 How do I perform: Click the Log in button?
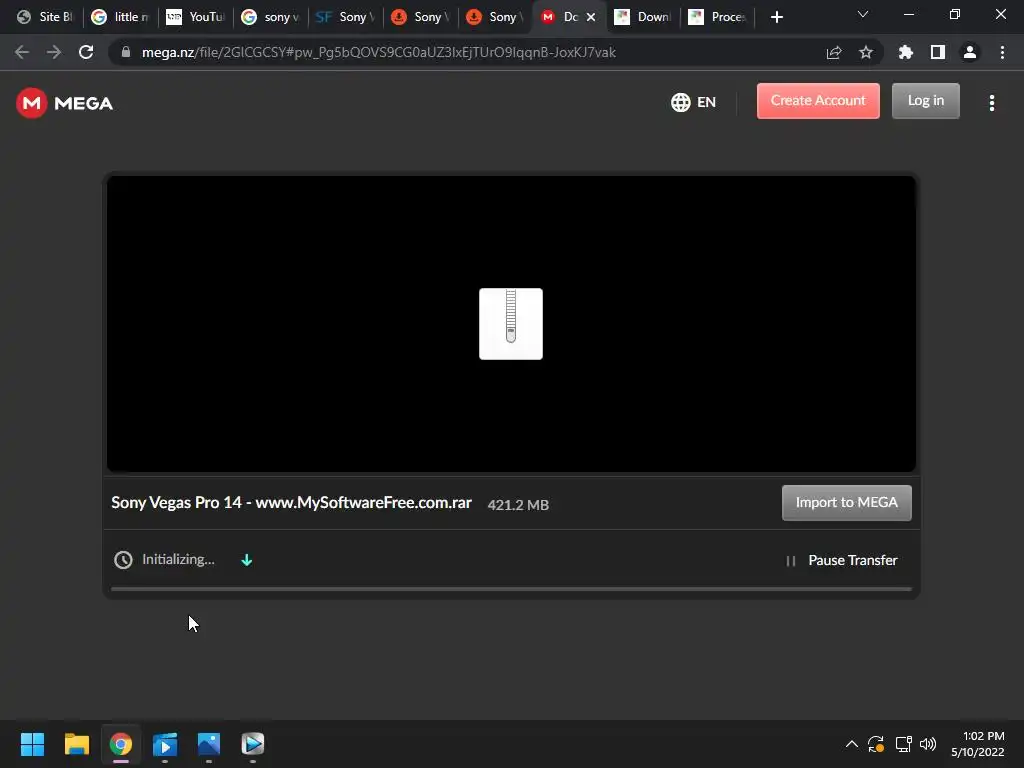(x=925, y=101)
